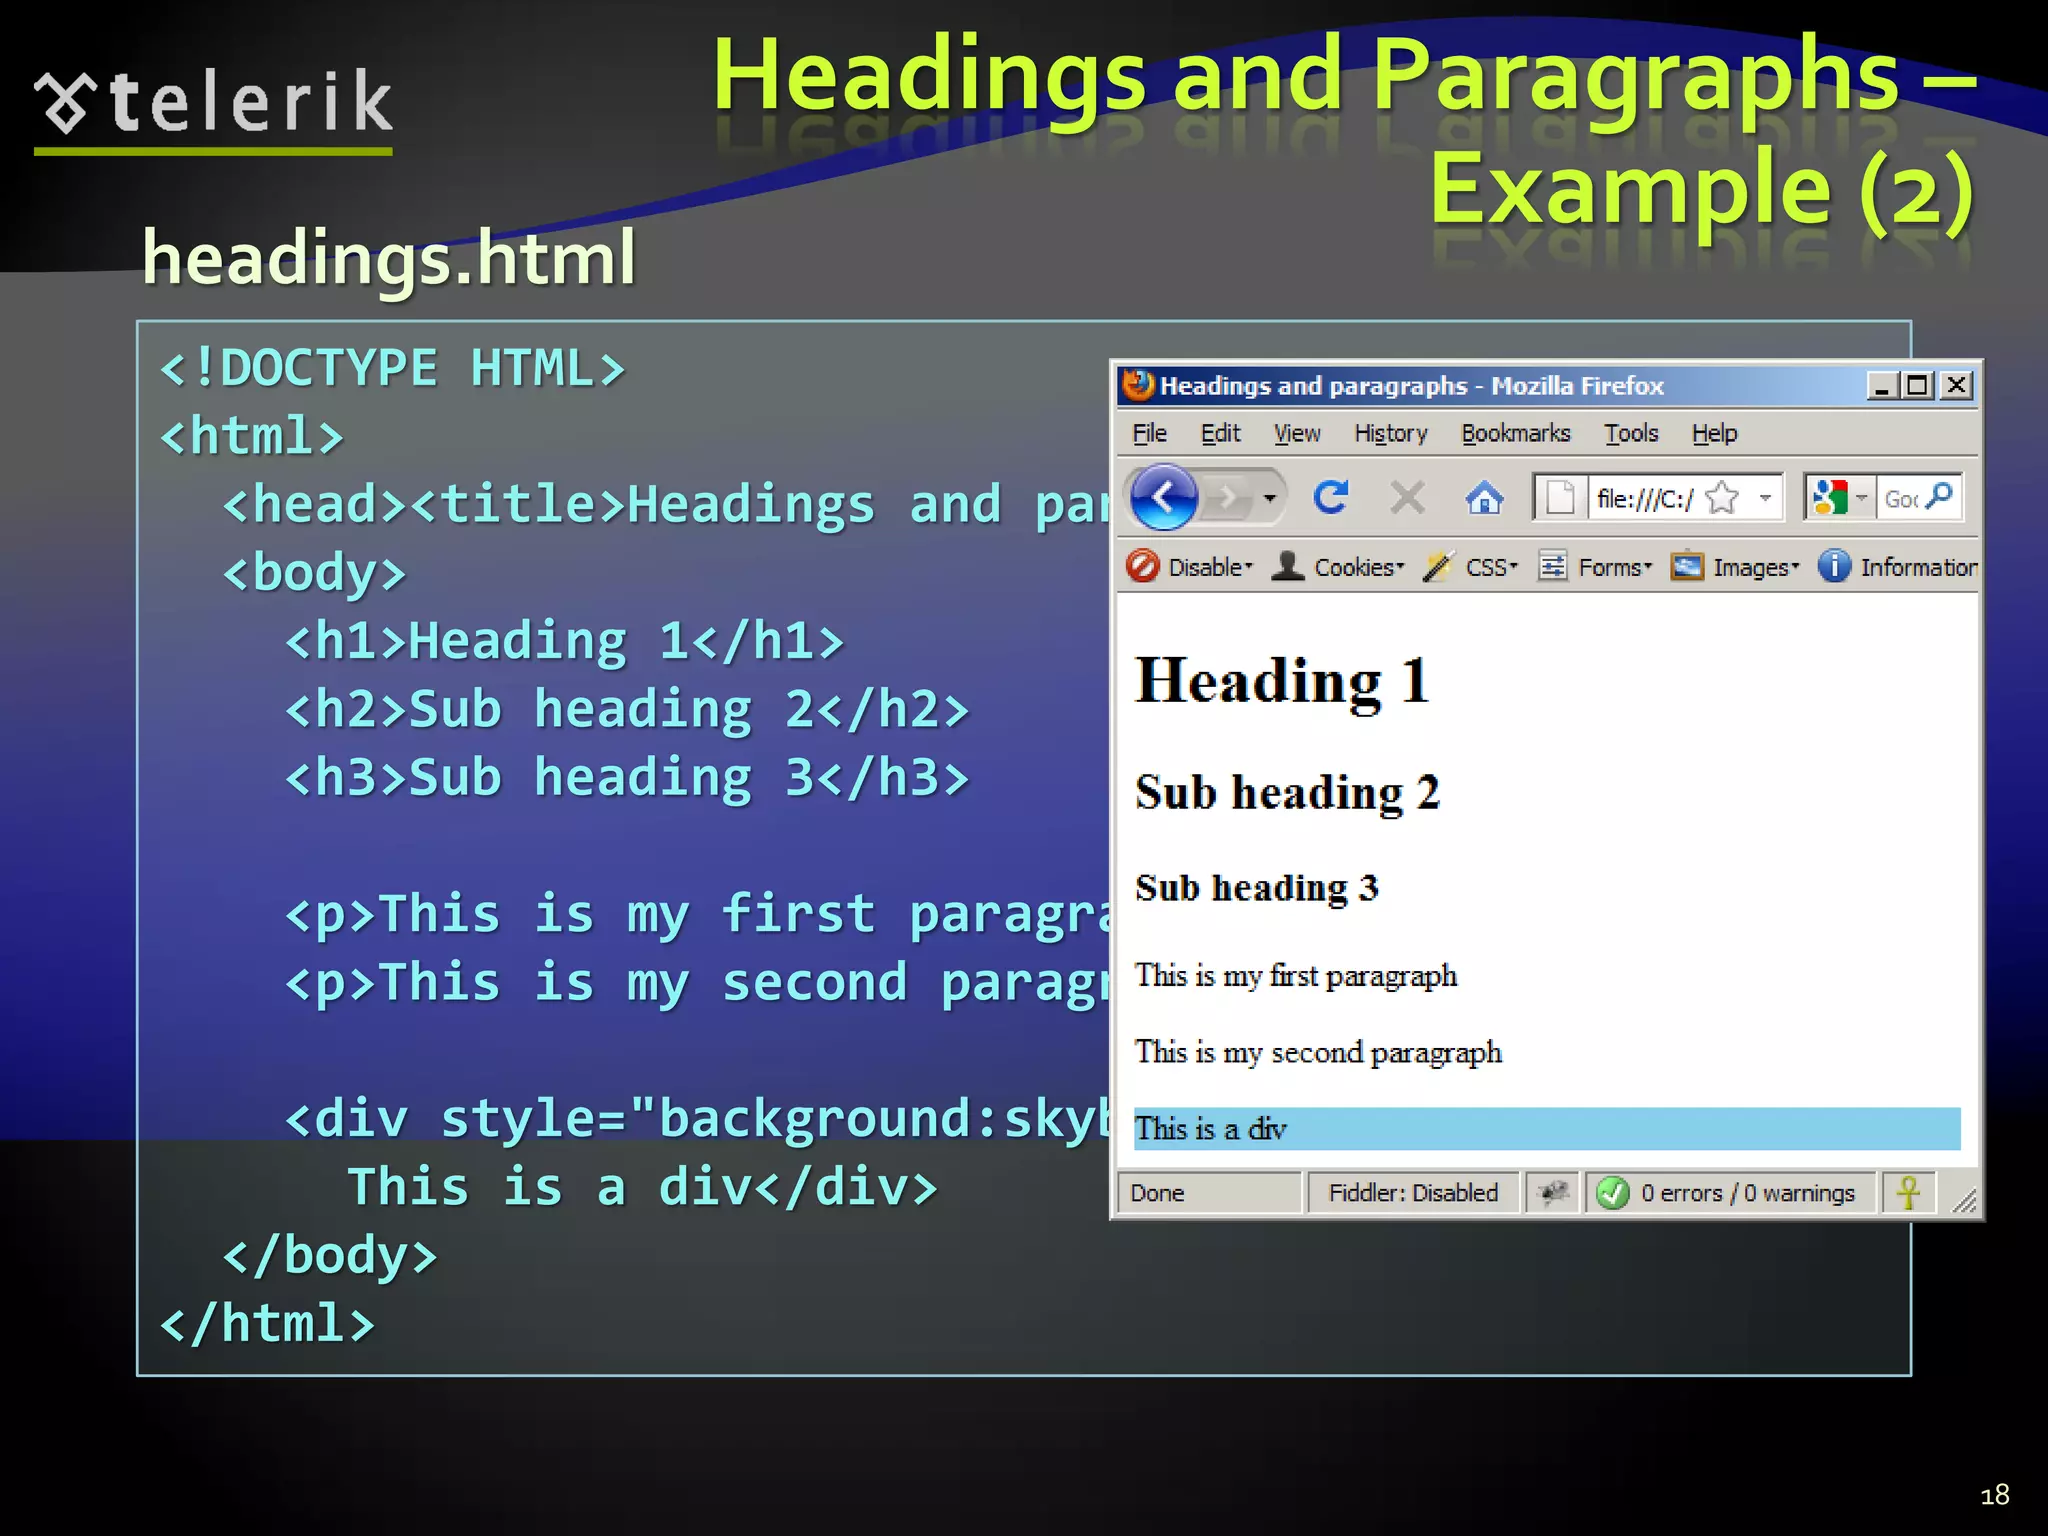Screen dimensions: 2048x1536
Task: Click the red Disable circle icon
Action: 1143,566
